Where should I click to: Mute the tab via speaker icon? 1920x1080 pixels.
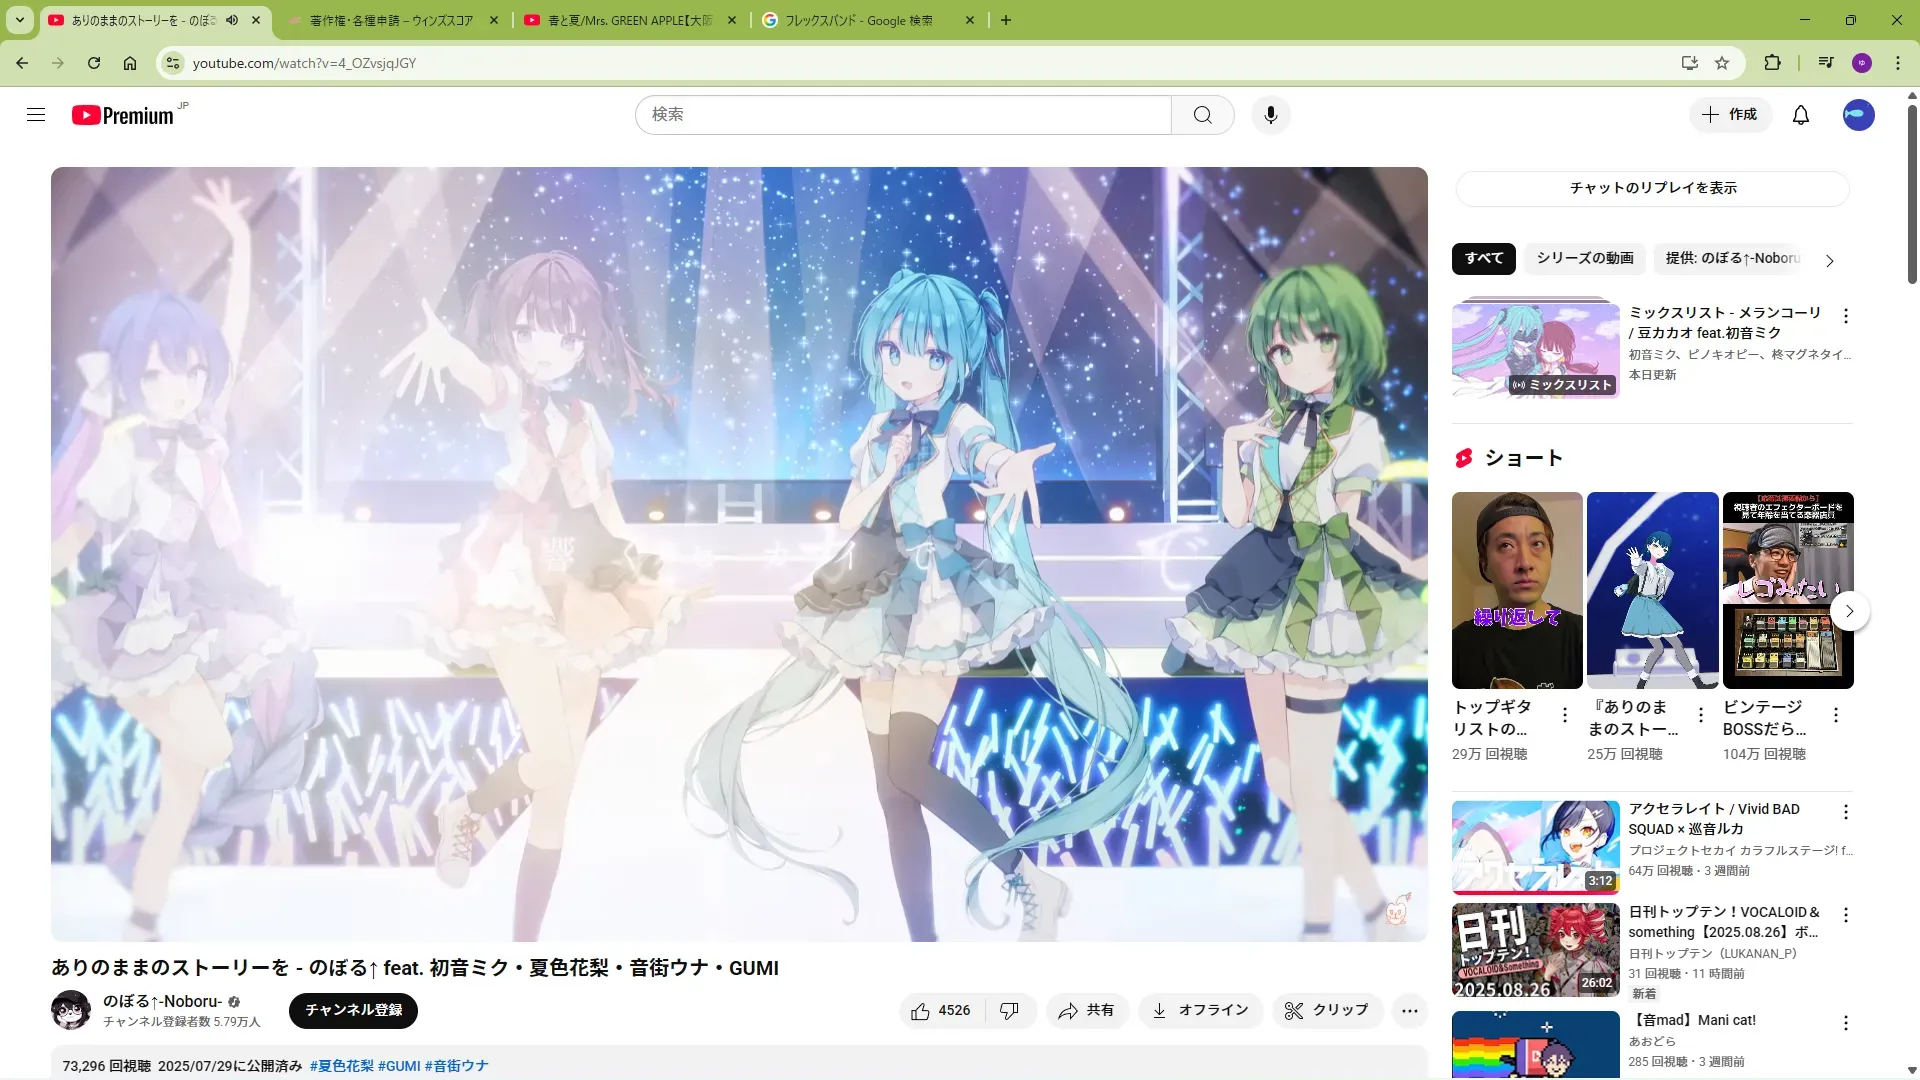tap(232, 20)
